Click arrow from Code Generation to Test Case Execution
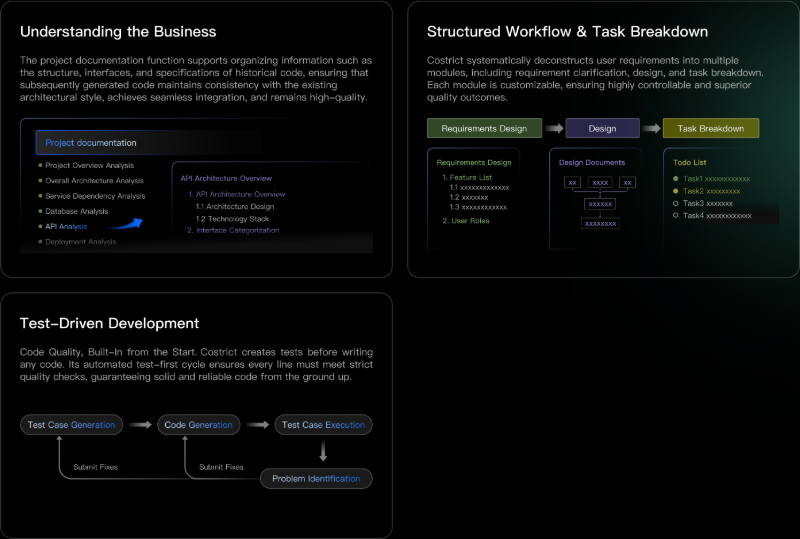 (258, 425)
